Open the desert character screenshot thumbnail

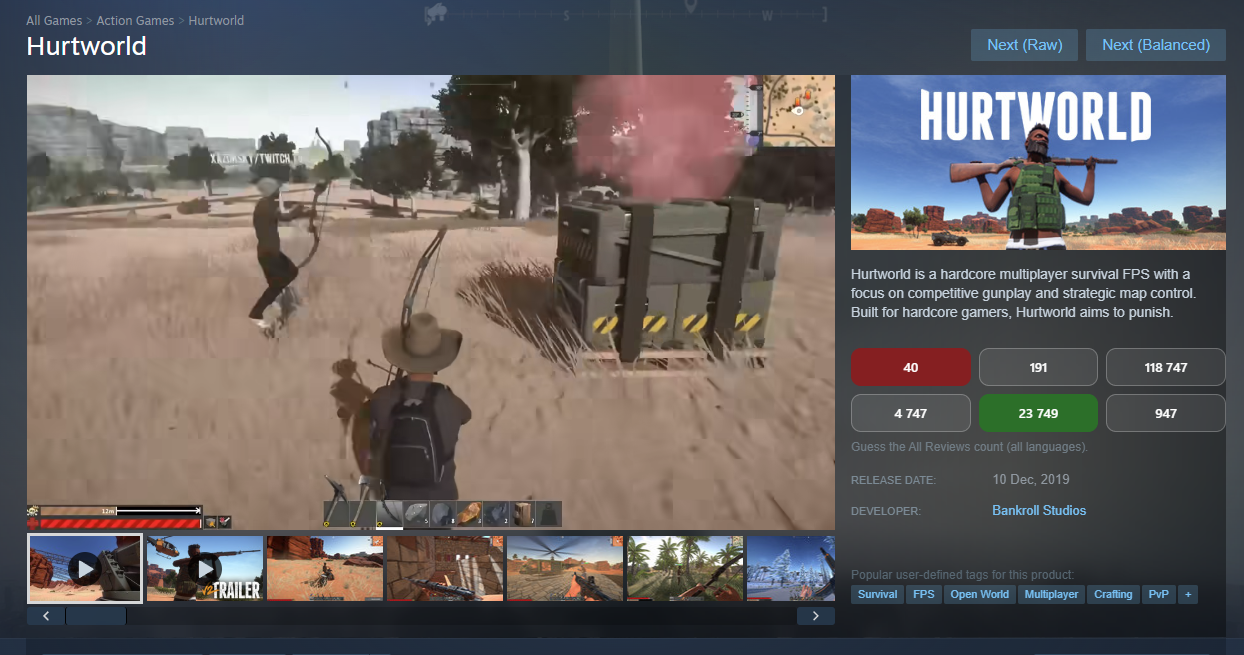(325, 569)
